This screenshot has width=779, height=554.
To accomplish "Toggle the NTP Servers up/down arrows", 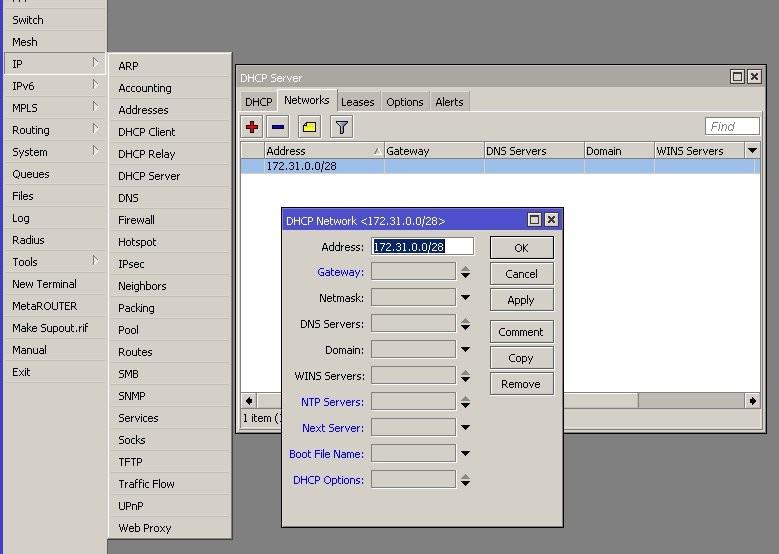I will 465,401.
